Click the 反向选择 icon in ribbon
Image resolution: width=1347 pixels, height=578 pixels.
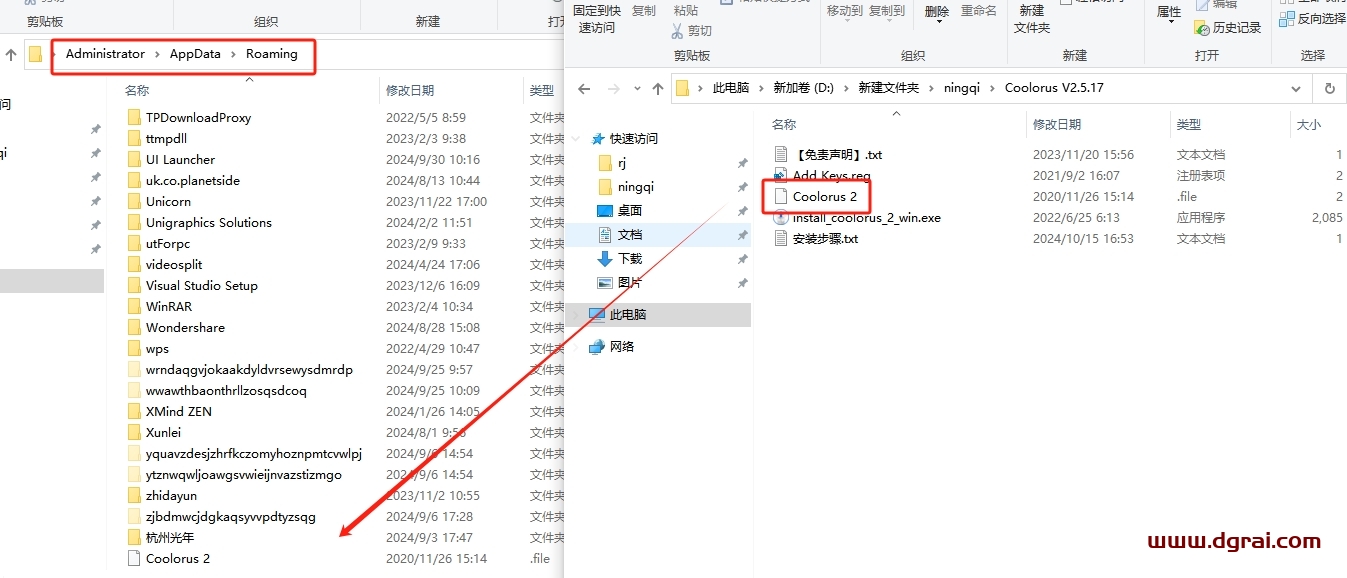tap(1287, 18)
